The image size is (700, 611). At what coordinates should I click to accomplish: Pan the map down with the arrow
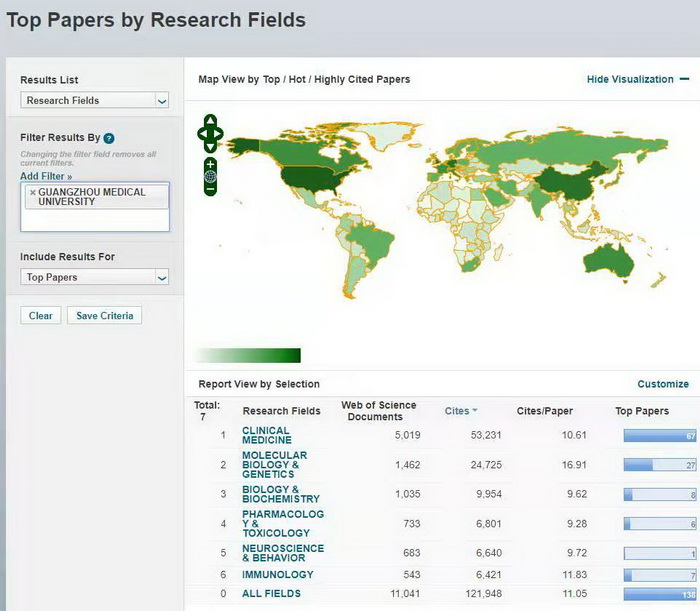(x=210, y=145)
